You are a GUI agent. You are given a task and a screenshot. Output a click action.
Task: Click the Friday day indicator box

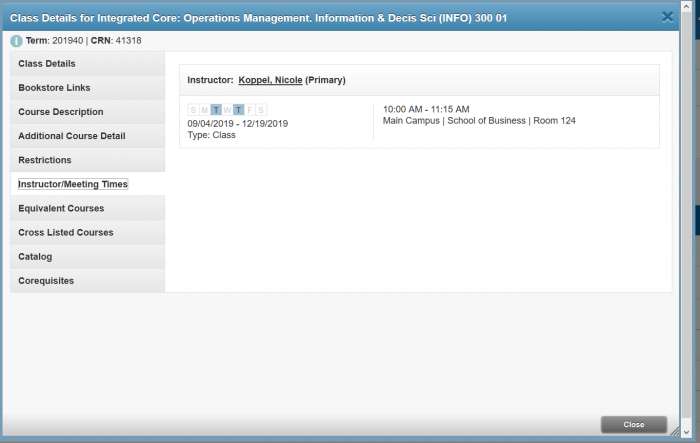[250, 110]
